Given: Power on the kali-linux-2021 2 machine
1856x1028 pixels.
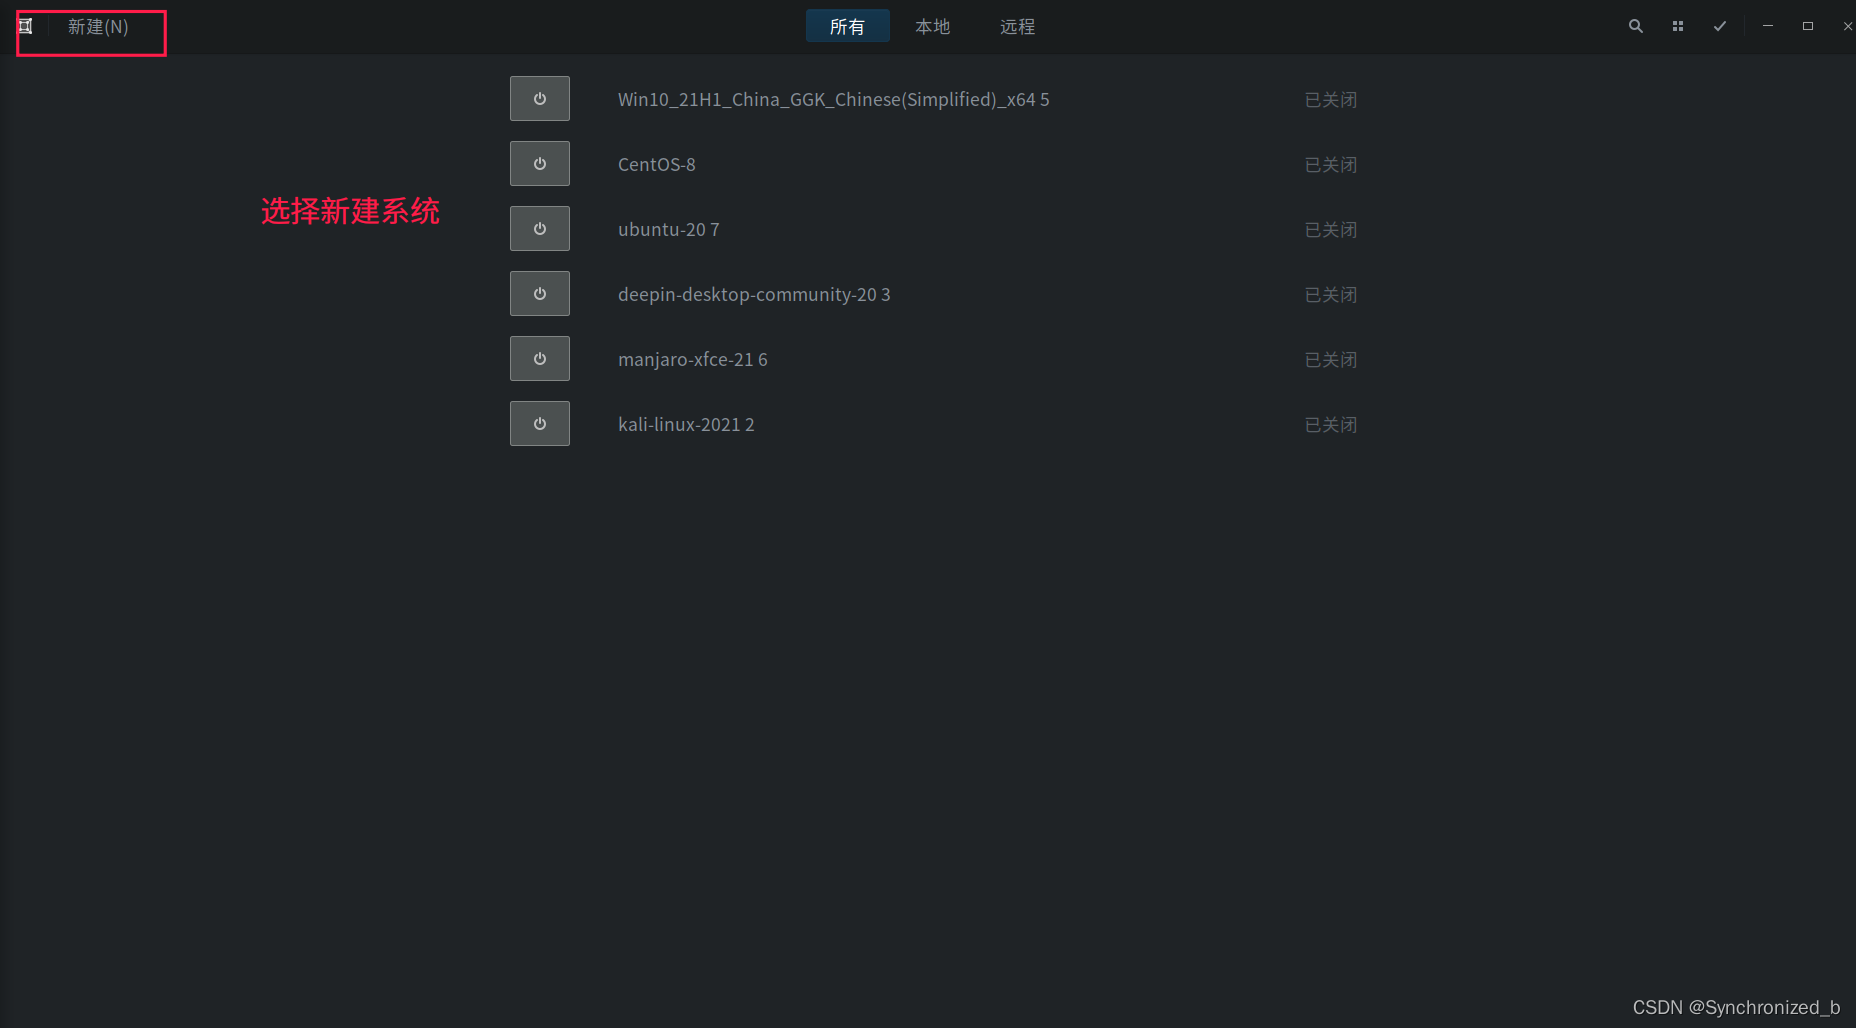Looking at the screenshot, I should pos(540,424).
